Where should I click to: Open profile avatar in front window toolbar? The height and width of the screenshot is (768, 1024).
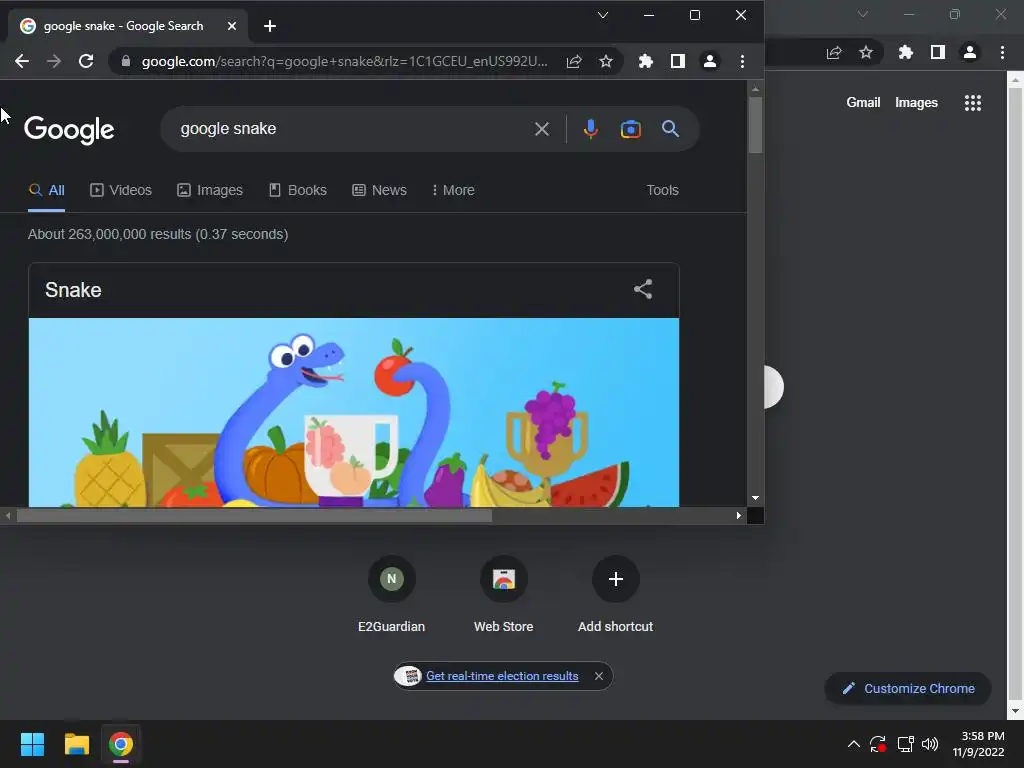(710, 61)
